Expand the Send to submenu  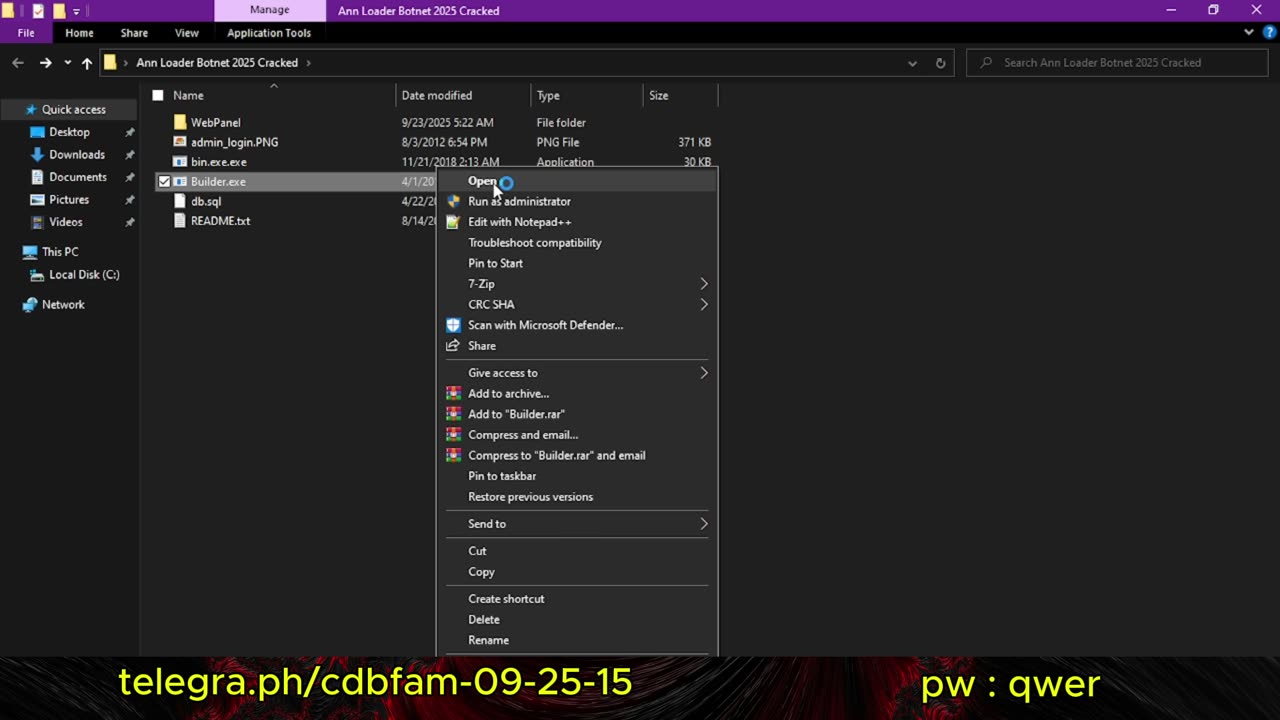point(577,524)
